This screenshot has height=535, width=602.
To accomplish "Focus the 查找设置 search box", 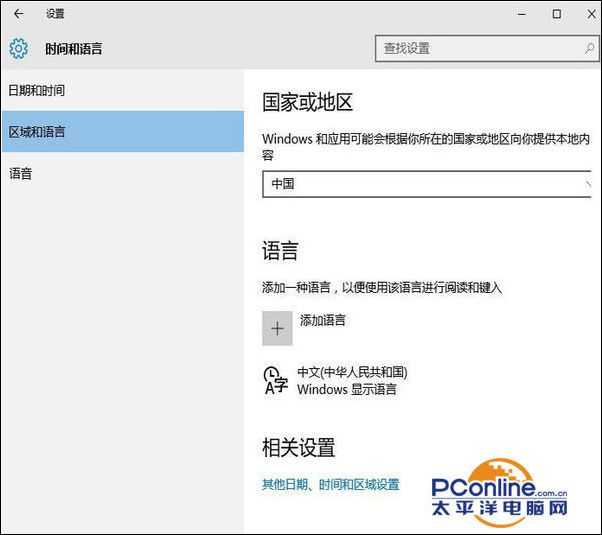I will click(484, 48).
